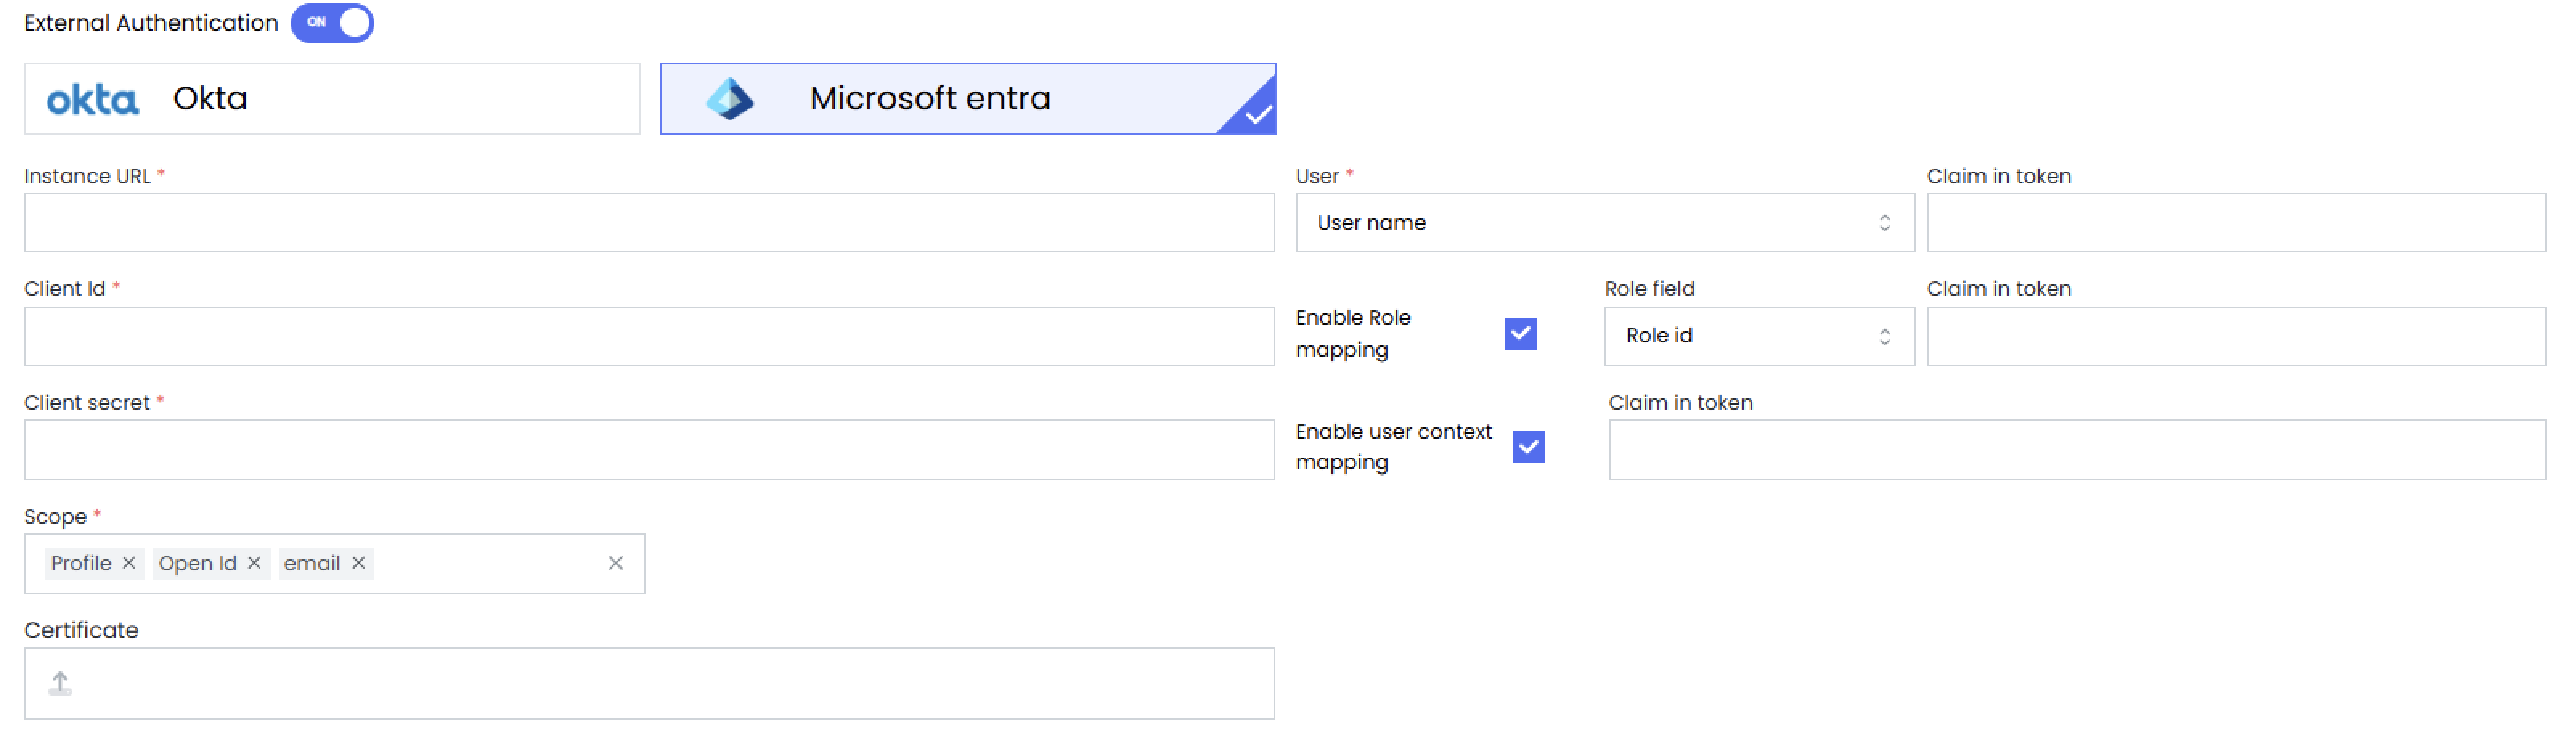The height and width of the screenshot is (747, 2576).
Task: Click the Instance URL label
Action: click(x=87, y=176)
